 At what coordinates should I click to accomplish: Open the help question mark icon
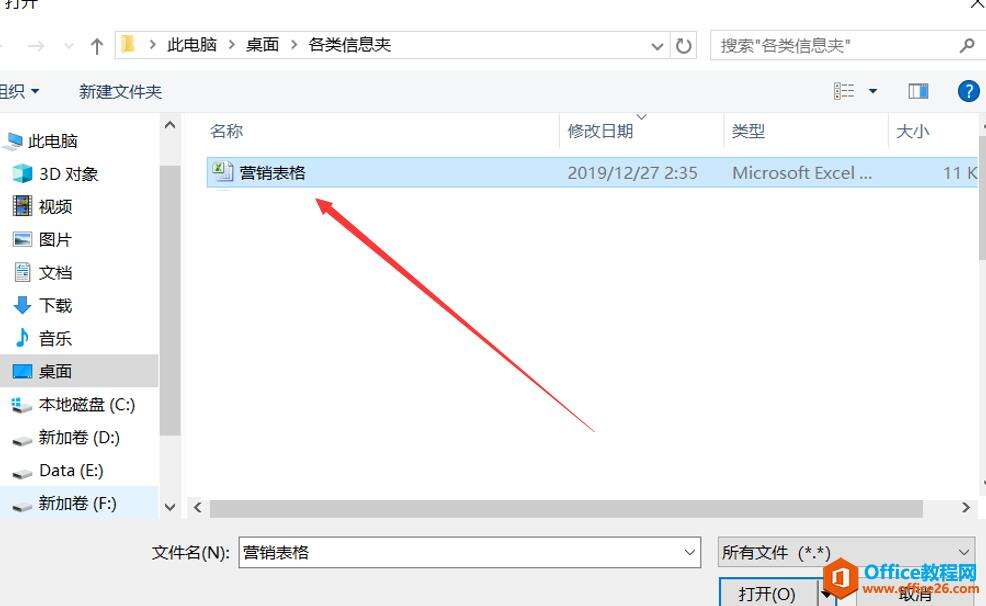(968, 91)
